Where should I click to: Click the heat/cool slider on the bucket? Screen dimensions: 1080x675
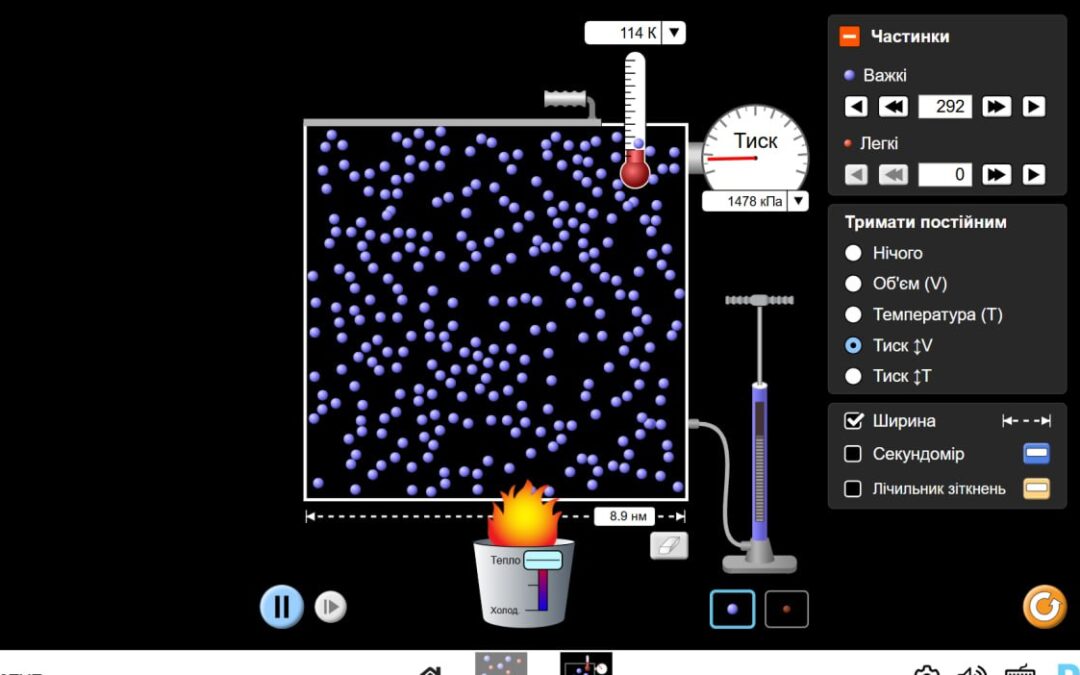pos(543,561)
